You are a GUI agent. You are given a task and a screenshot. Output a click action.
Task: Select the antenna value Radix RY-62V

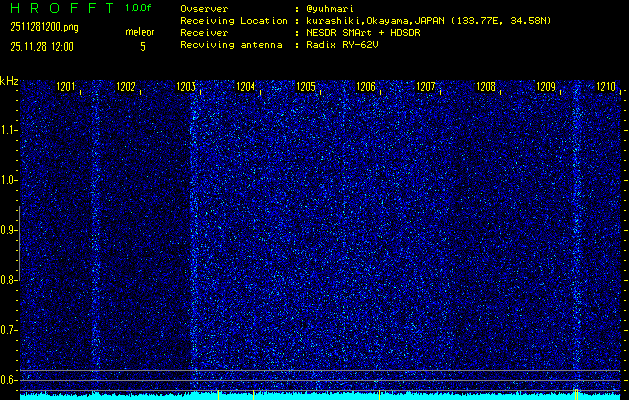tap(342, 45)
